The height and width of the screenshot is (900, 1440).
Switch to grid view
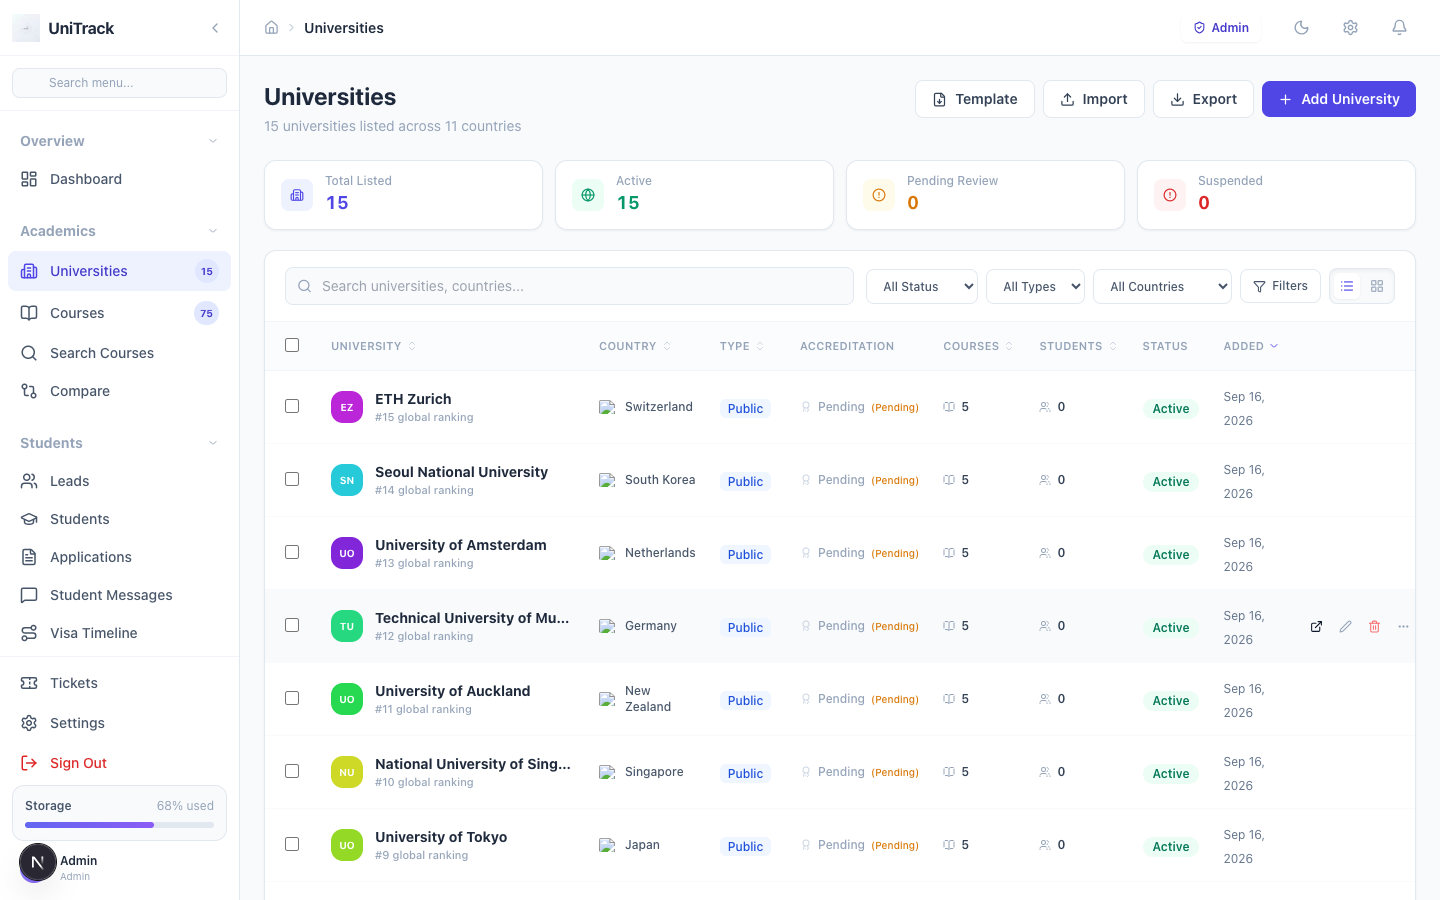coord(1377,286)
